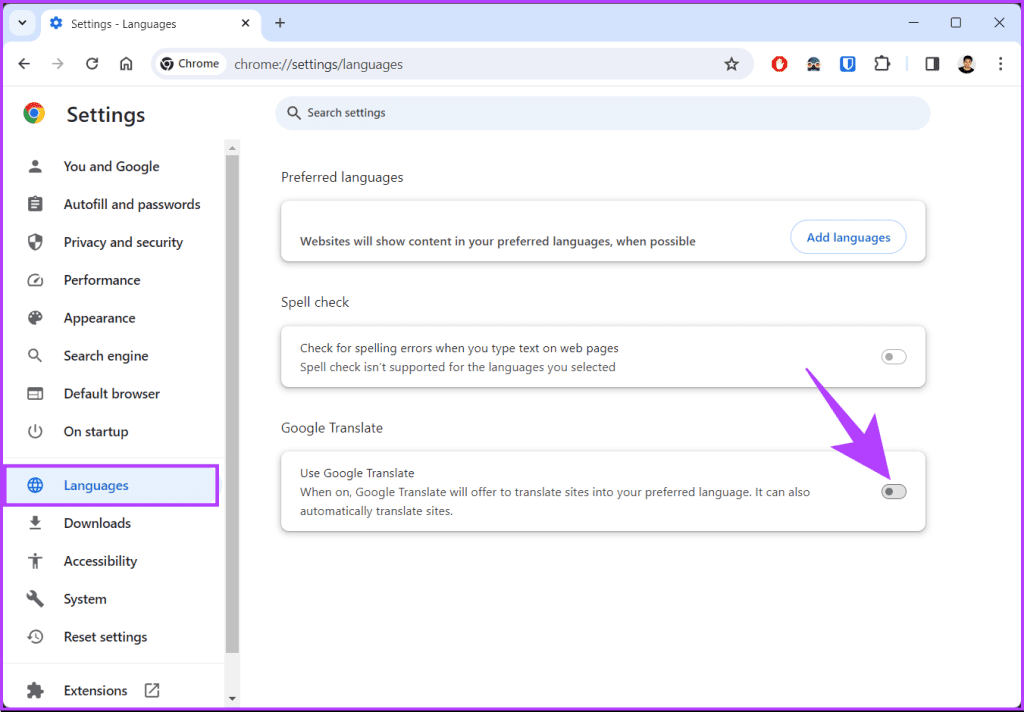Expand the tab search chevron
Screen dimensions: 1024x712
(21, 22)
